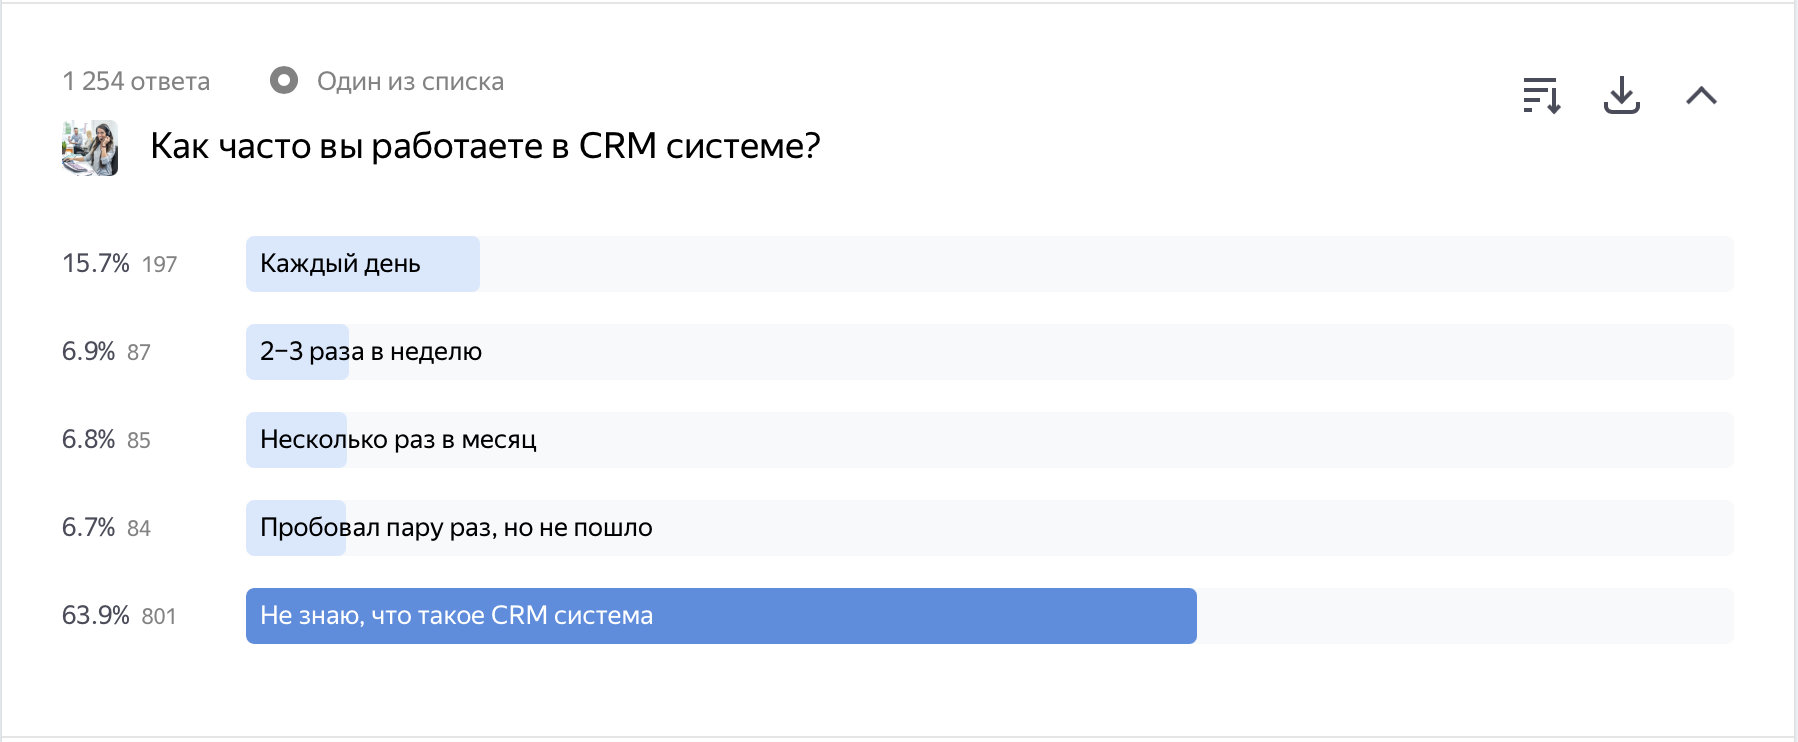
Task: Open the question image thumbnail
Action: point(90,148)
